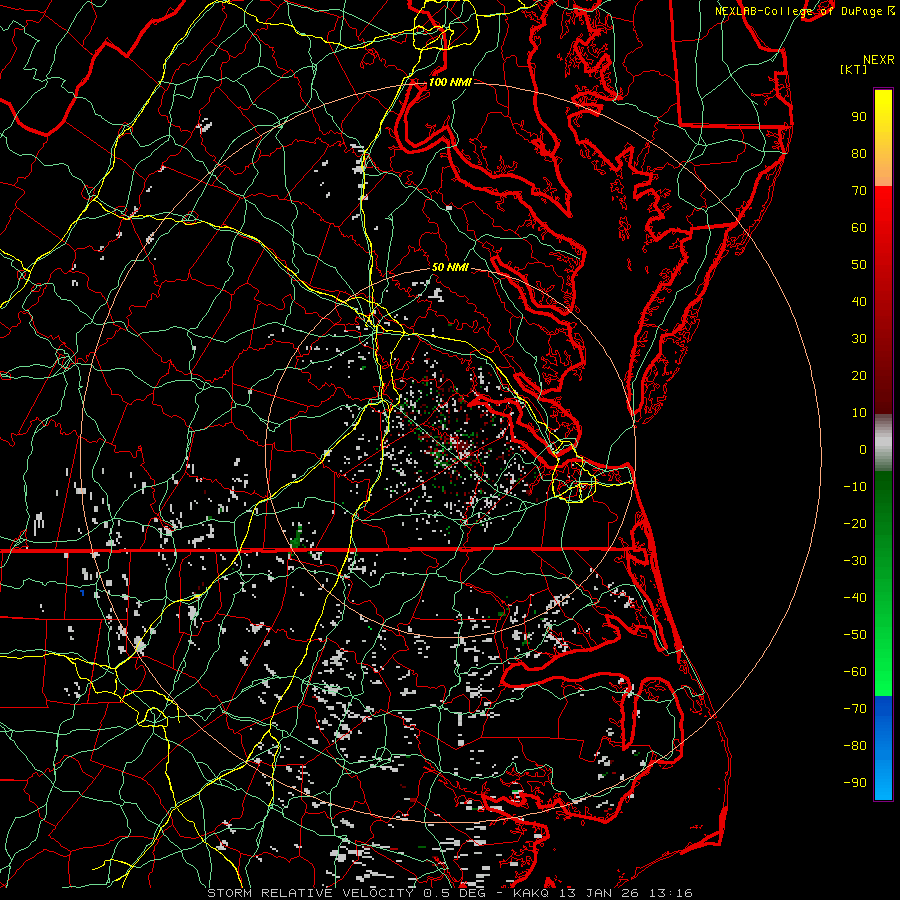Click the 50 NMI range ring label

coord(450,267)
